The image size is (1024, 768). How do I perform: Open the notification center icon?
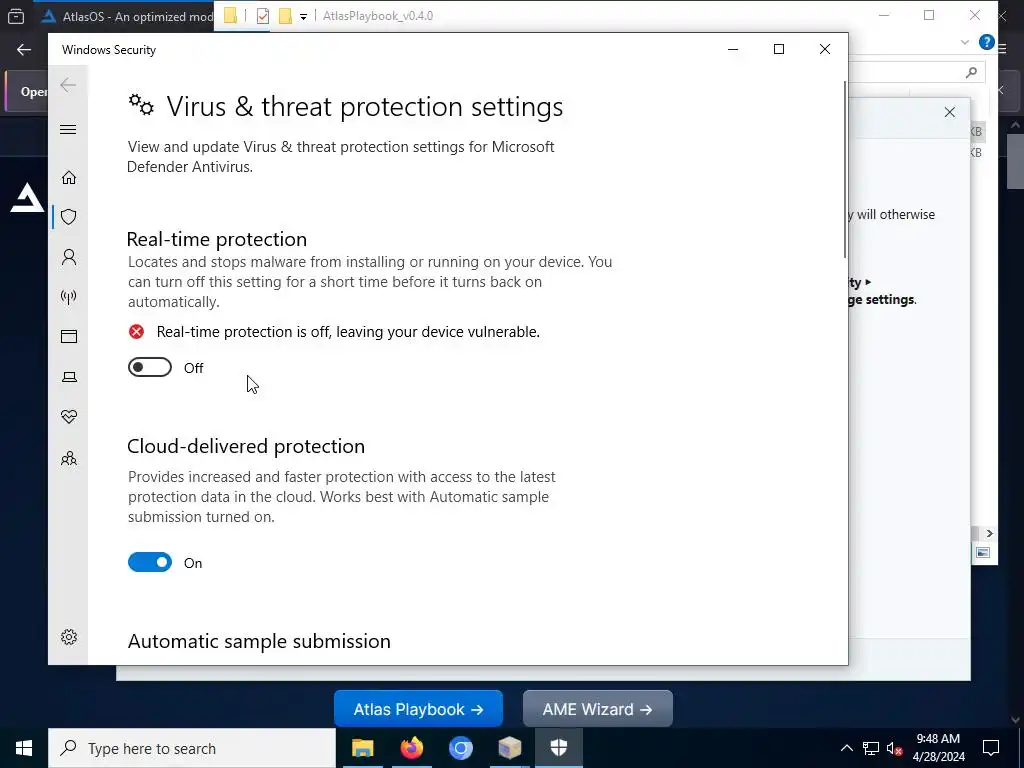click(991, 748)
